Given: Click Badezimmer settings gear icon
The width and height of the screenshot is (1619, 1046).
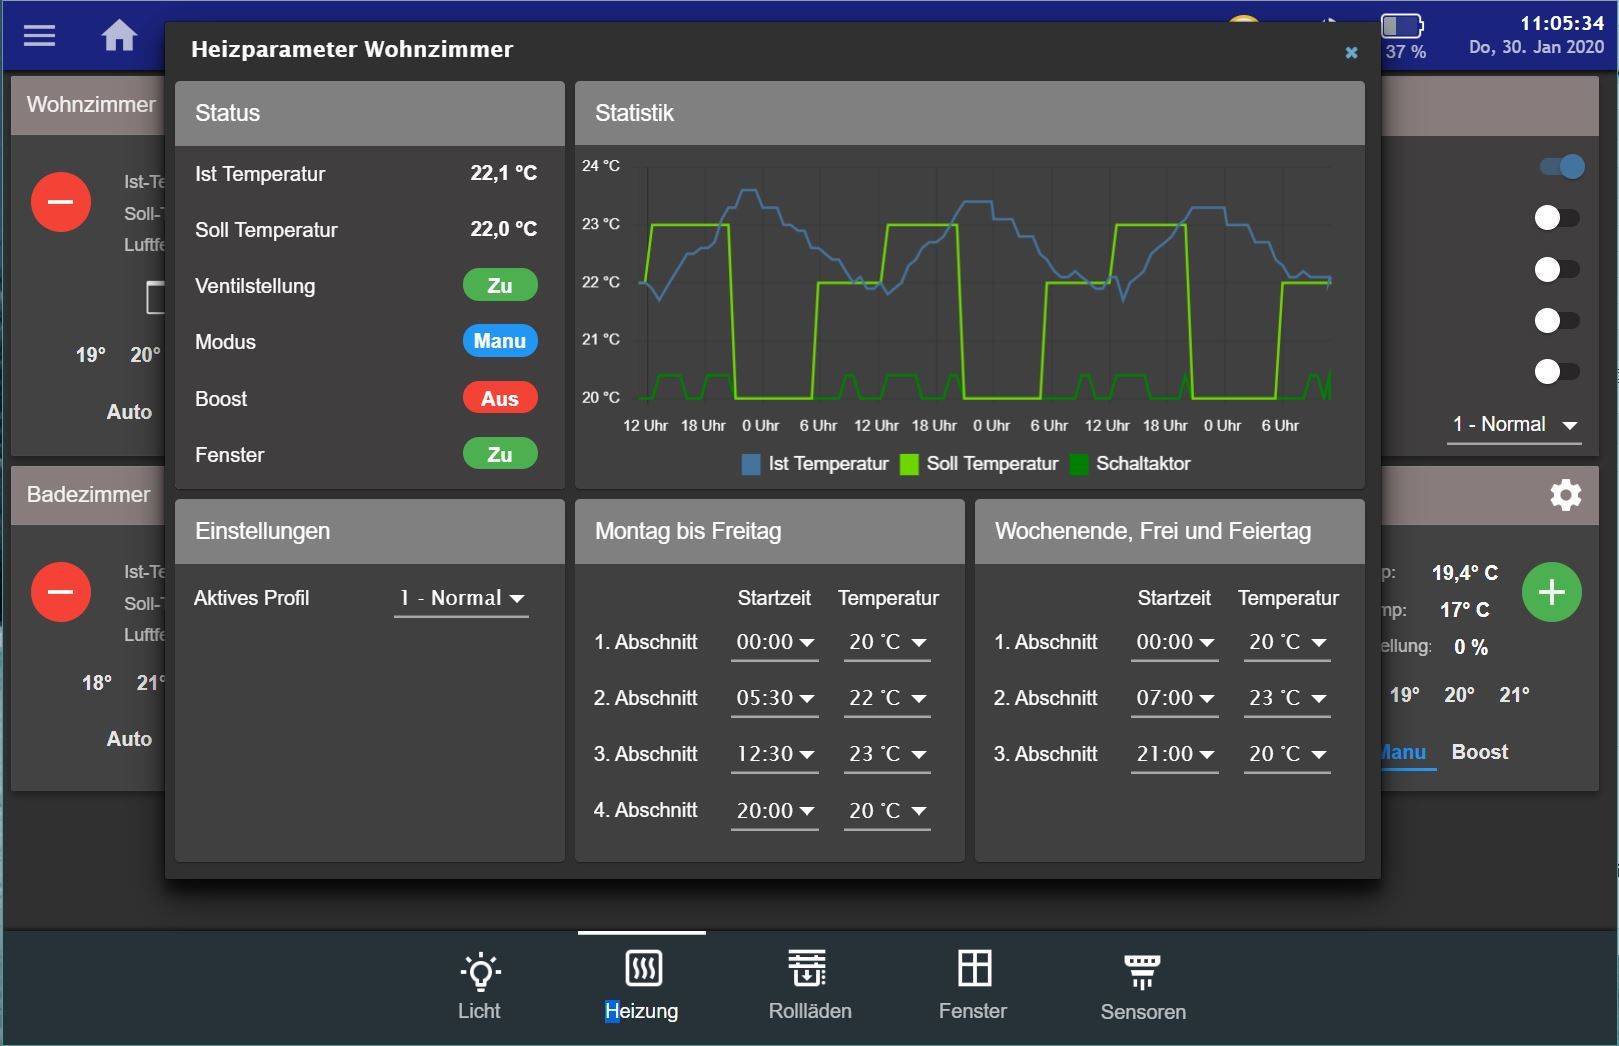Looking at the screenshot, I should 1565,495.
